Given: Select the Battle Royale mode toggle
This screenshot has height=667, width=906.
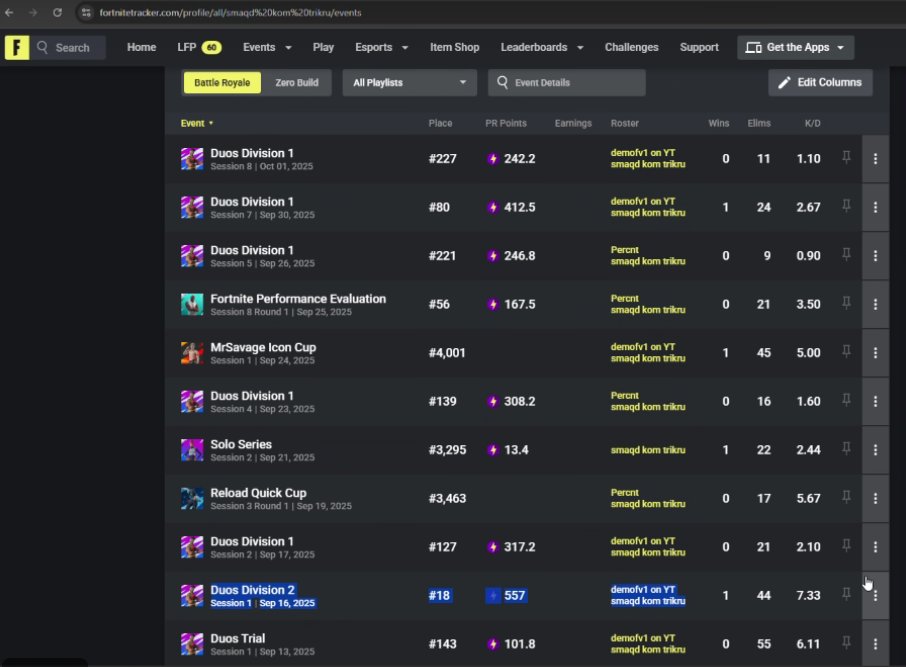Looking at the screenshot, I should [x=222, y=83].
